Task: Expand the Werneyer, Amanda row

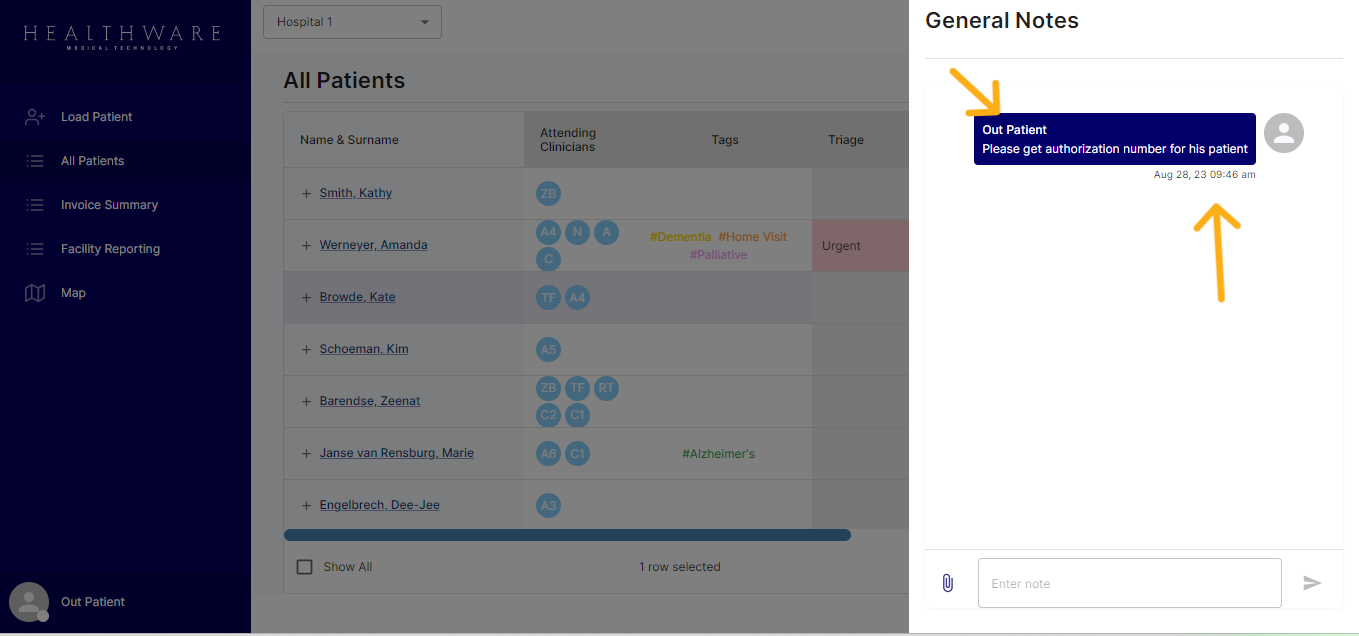Action: pos(306,245)
